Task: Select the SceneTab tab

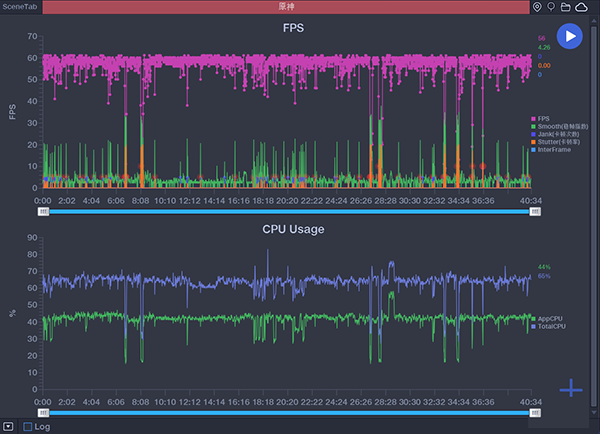Action: coord(20,7)
